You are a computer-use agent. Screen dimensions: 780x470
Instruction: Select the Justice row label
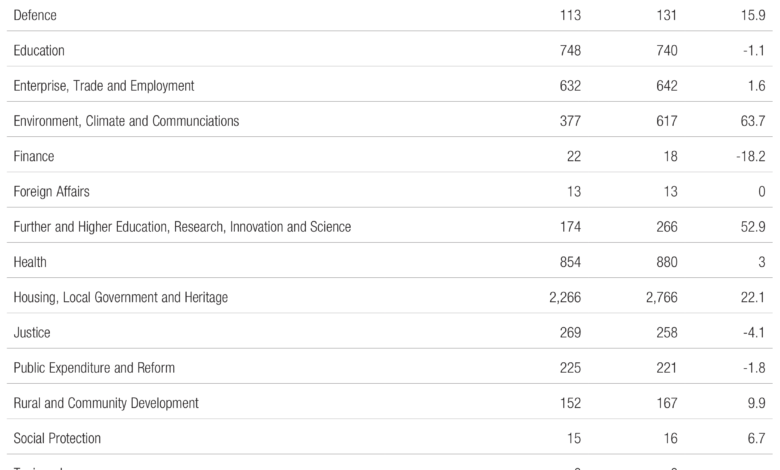click(32, 332)
